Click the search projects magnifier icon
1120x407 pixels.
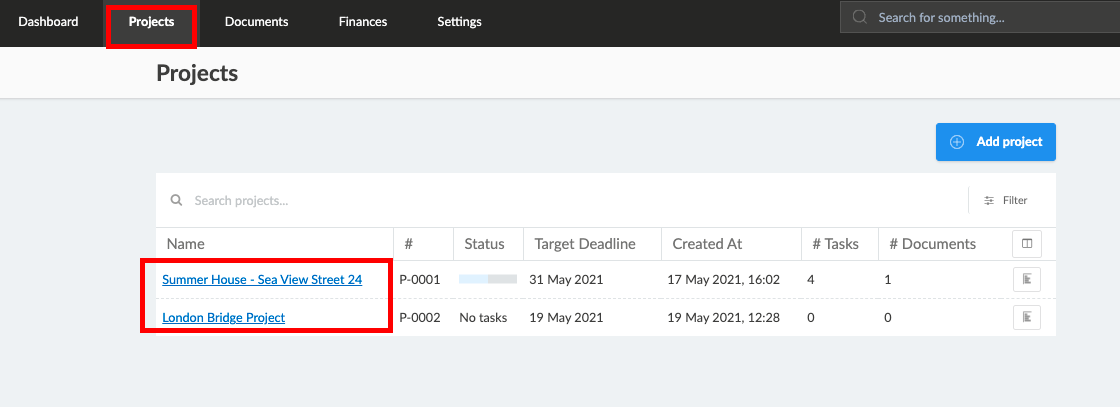coord(176,201)
